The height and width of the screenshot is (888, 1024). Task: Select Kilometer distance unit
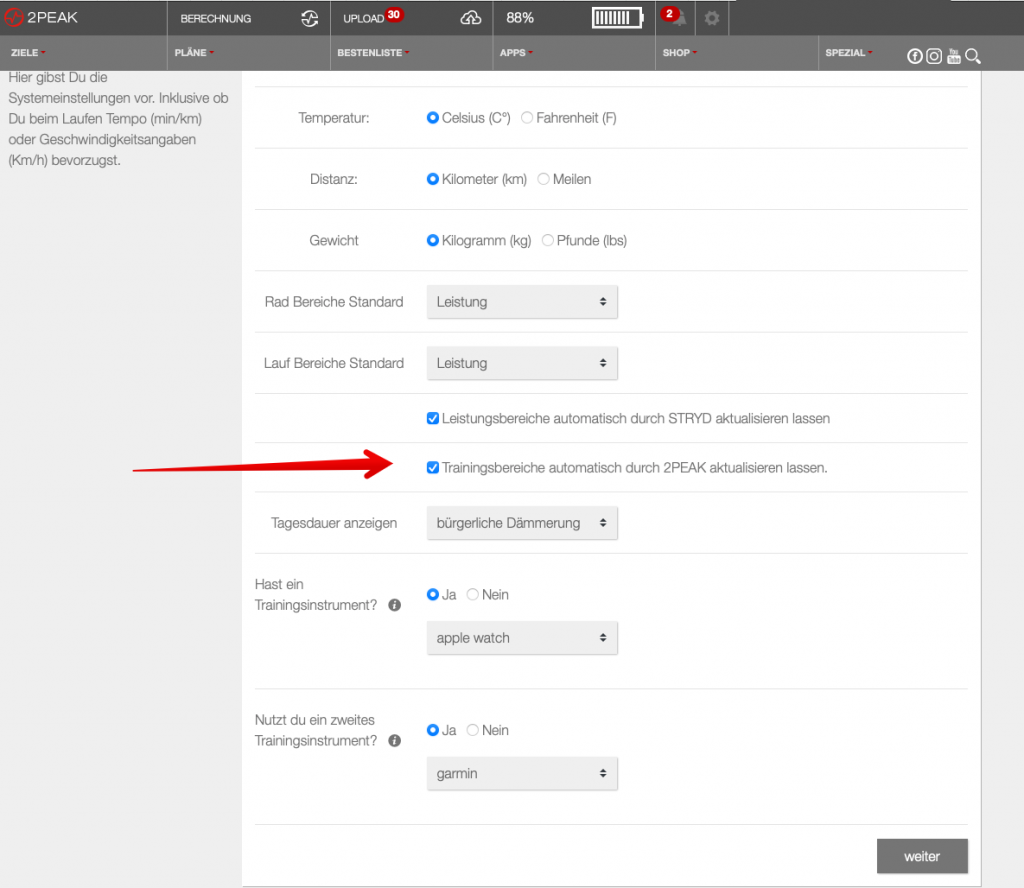(x=432, y=179)
